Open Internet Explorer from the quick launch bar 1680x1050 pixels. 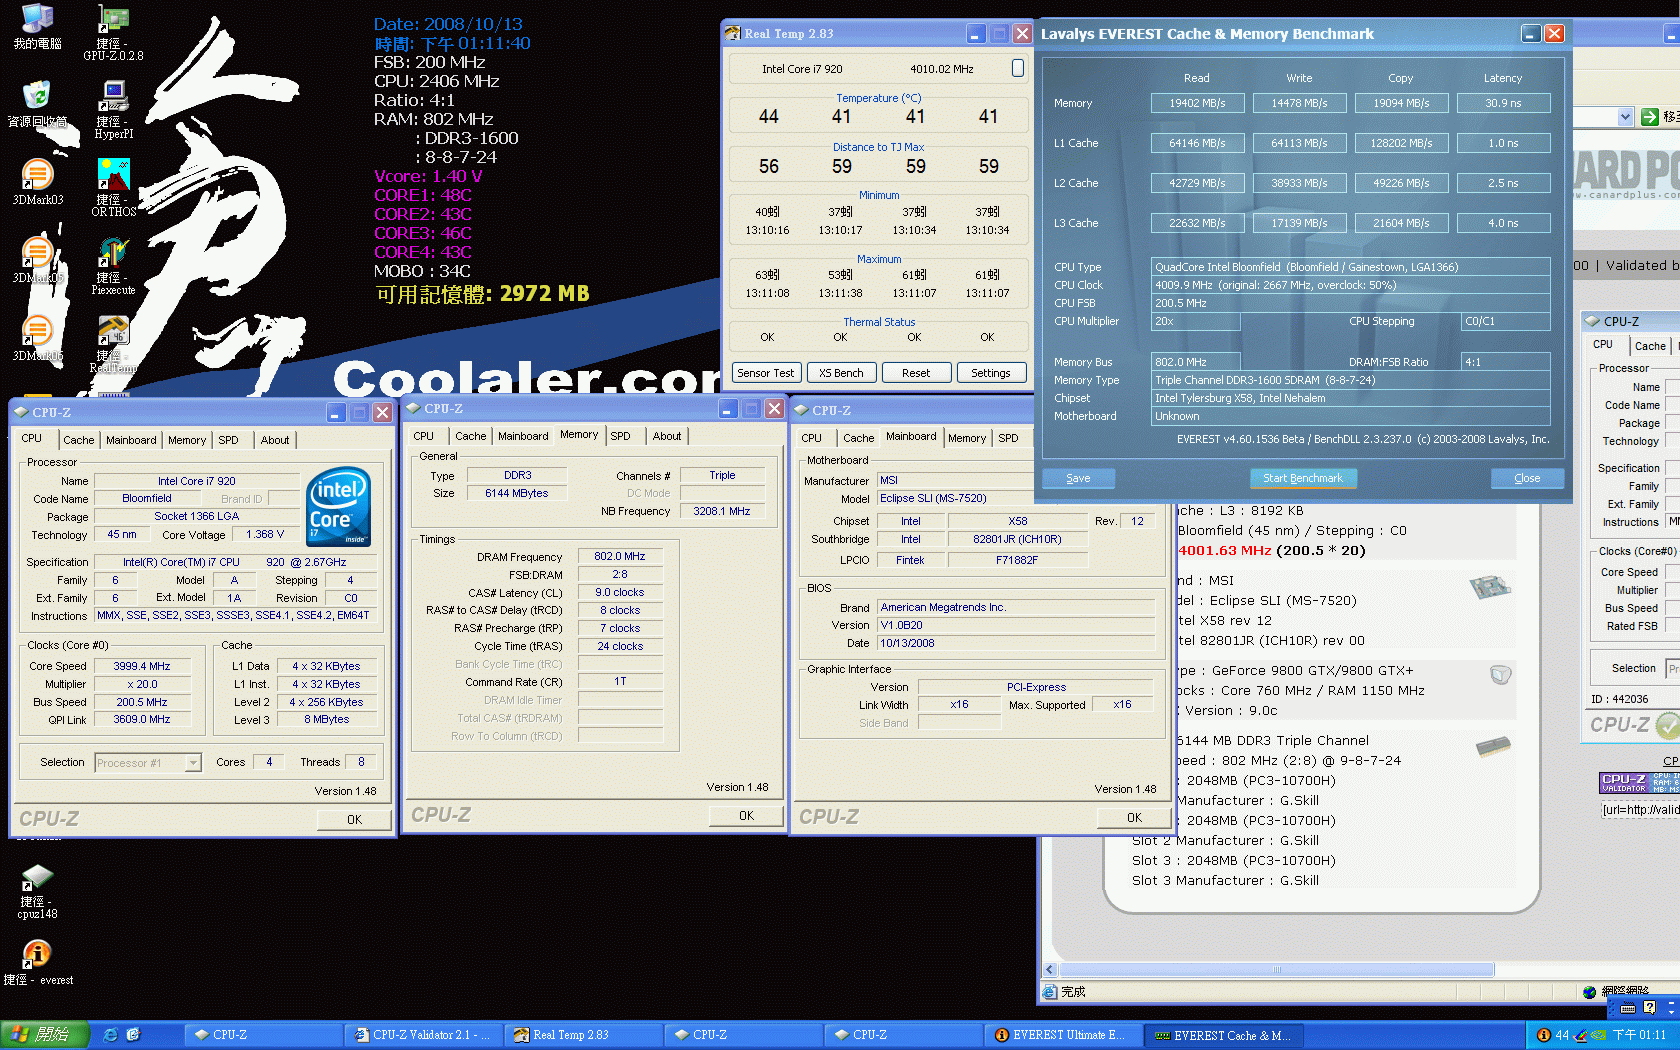pos(111,1035)
